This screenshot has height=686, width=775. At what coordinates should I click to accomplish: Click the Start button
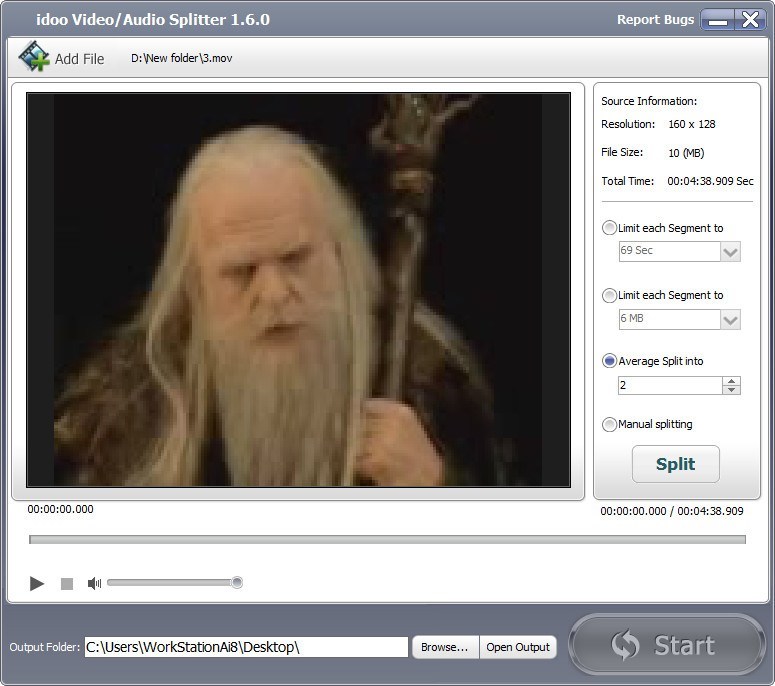666,644
